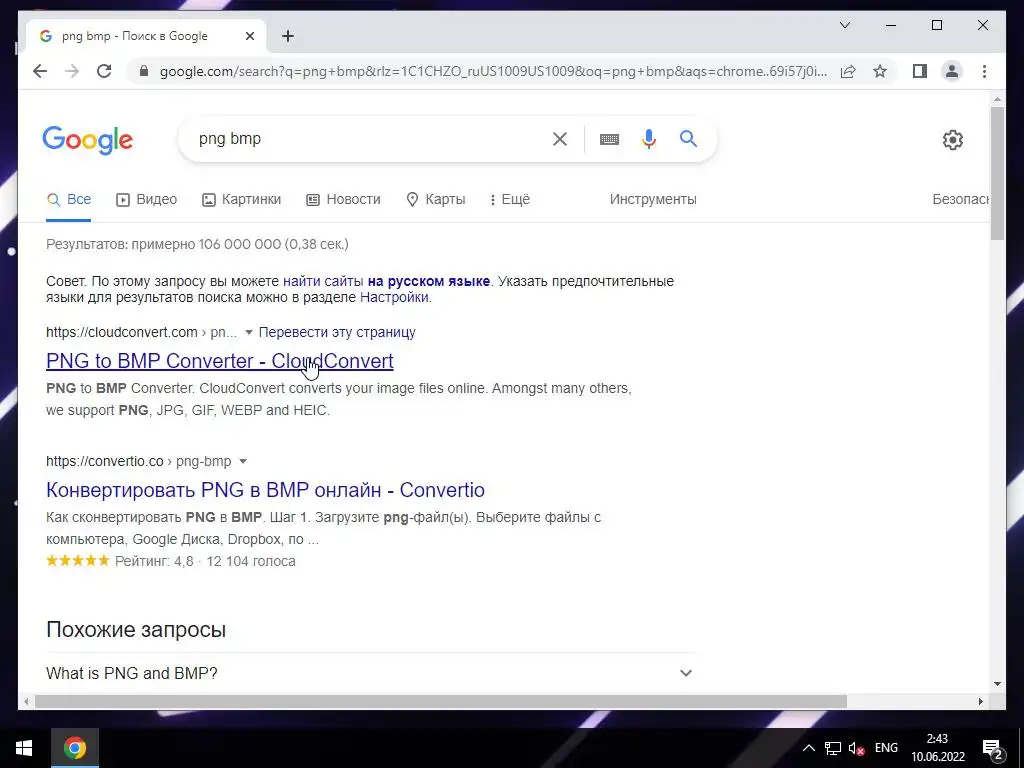Open the network status tray icon
1024x768 pixels.
coord(833,748)
